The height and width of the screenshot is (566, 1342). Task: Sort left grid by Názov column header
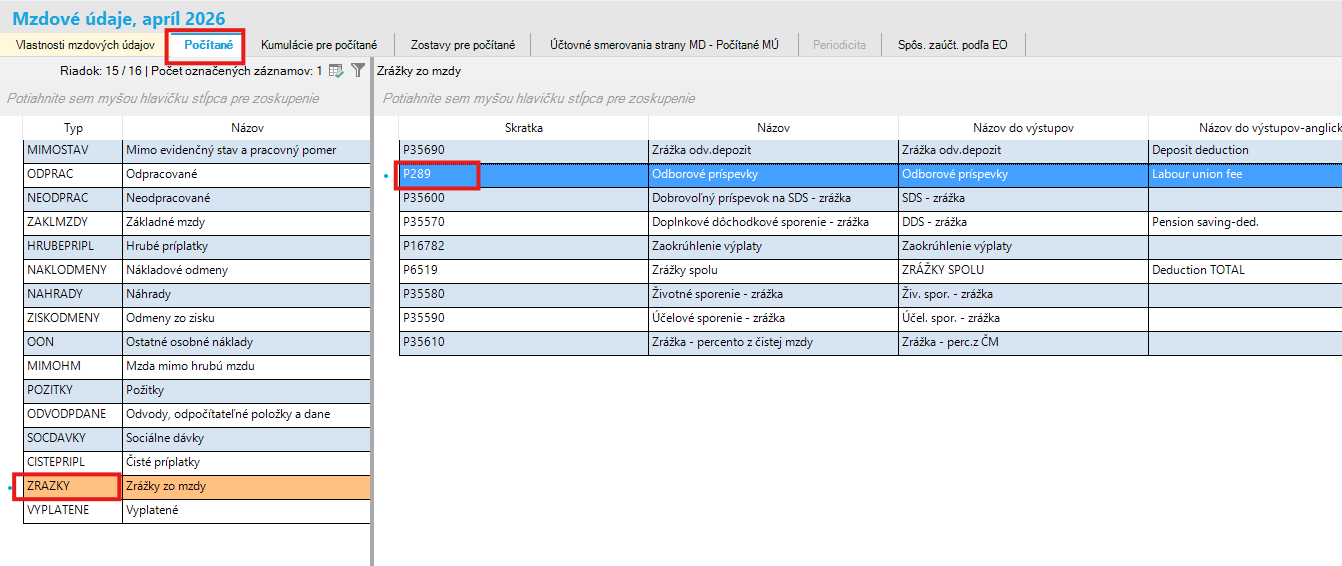pyautogui.click(x=247, y=128)
